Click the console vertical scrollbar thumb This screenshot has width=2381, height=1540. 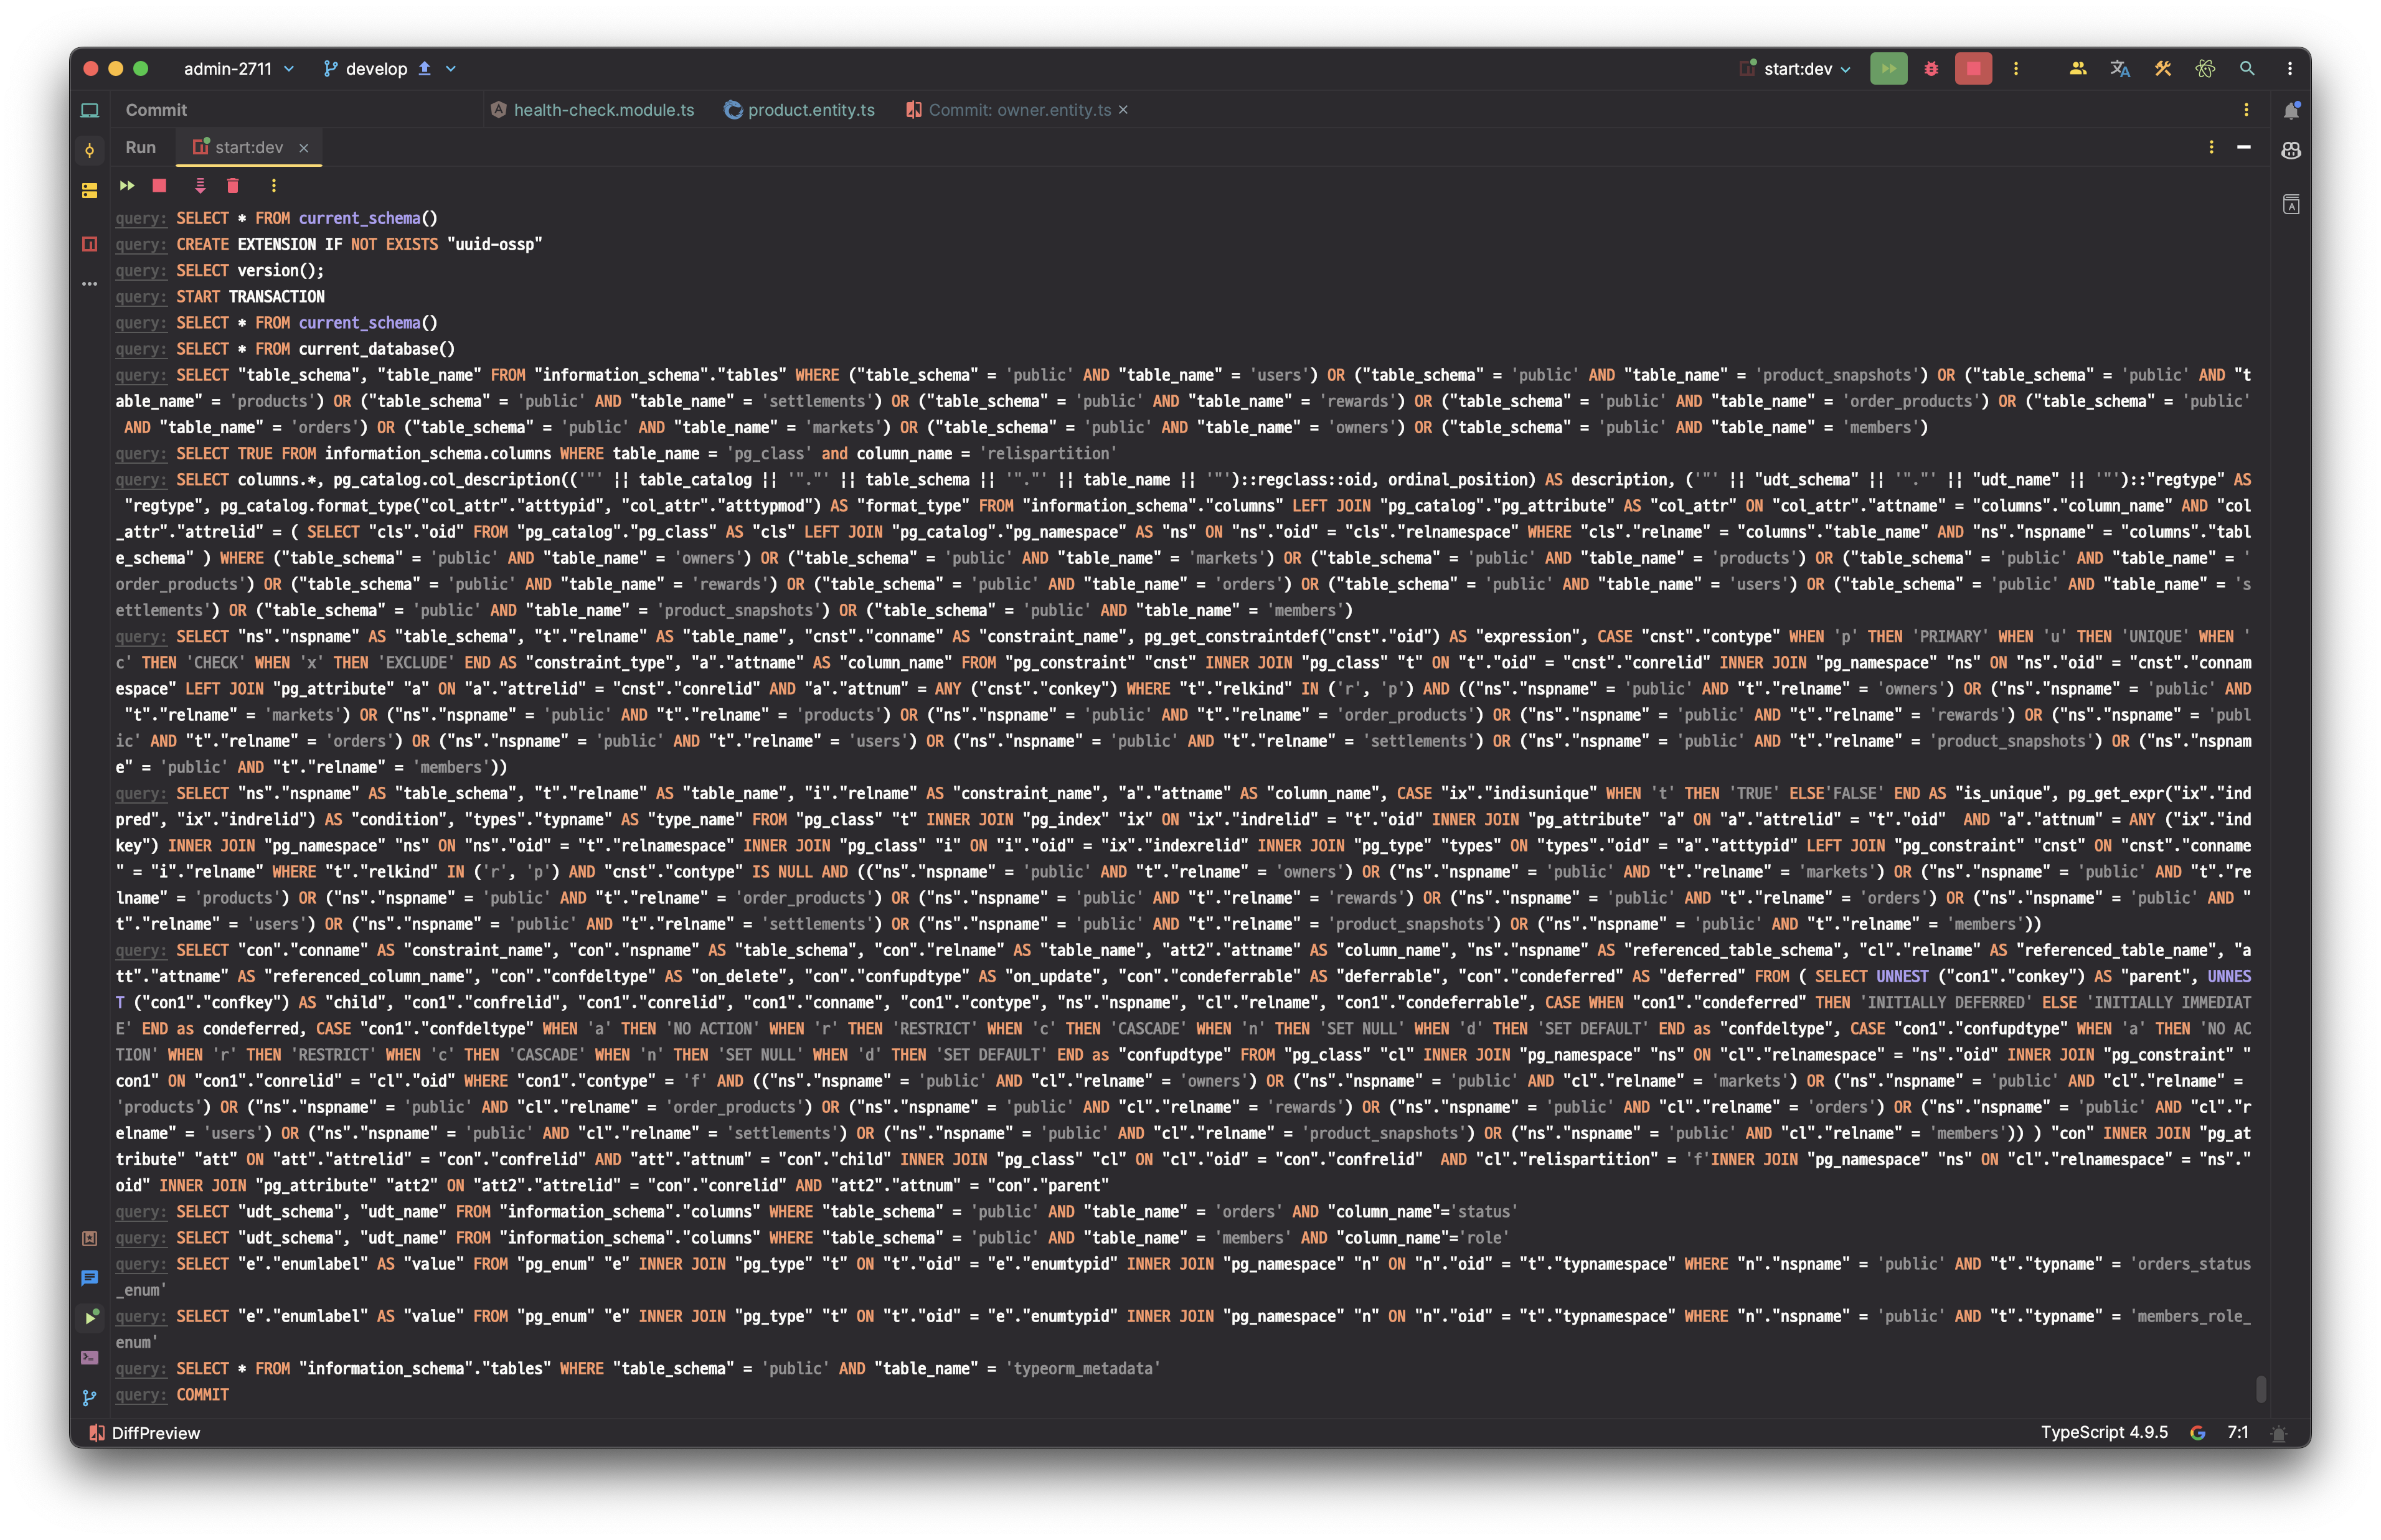coord(2261,1388)
